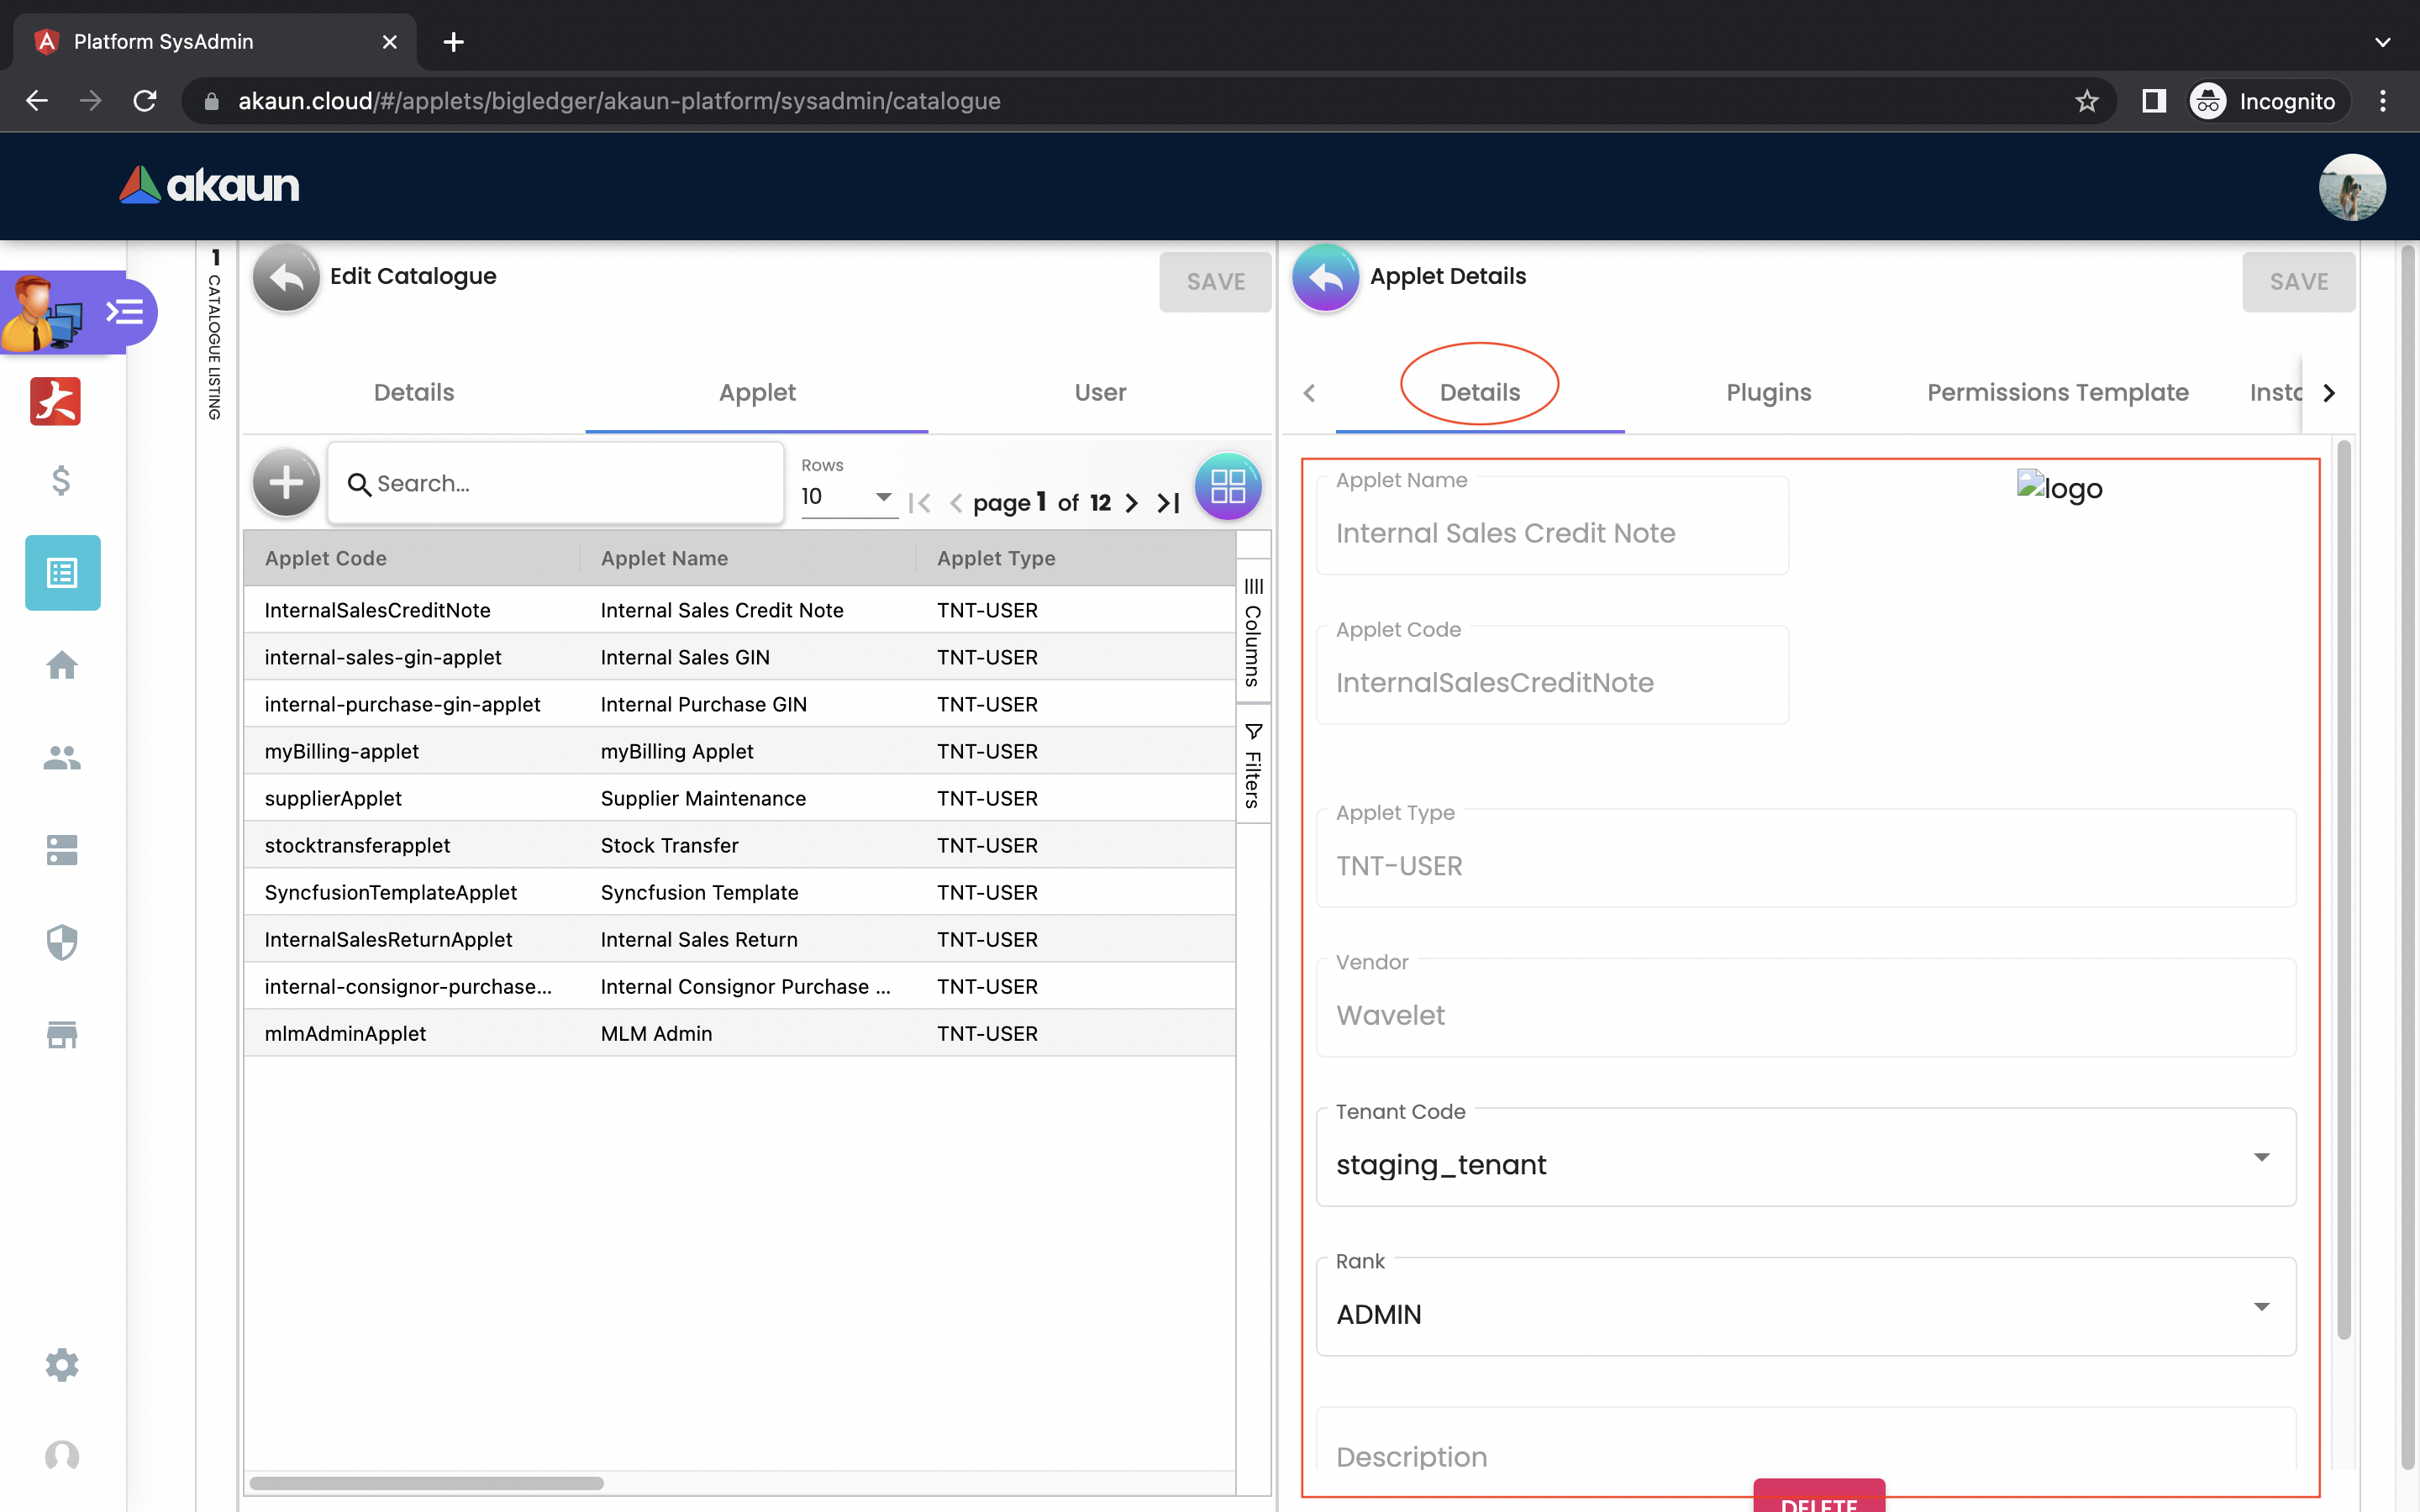This screenshot has height=1512, width=2420.
Task: Toggle the Filters side panel
Action: tap(1253, 765)
